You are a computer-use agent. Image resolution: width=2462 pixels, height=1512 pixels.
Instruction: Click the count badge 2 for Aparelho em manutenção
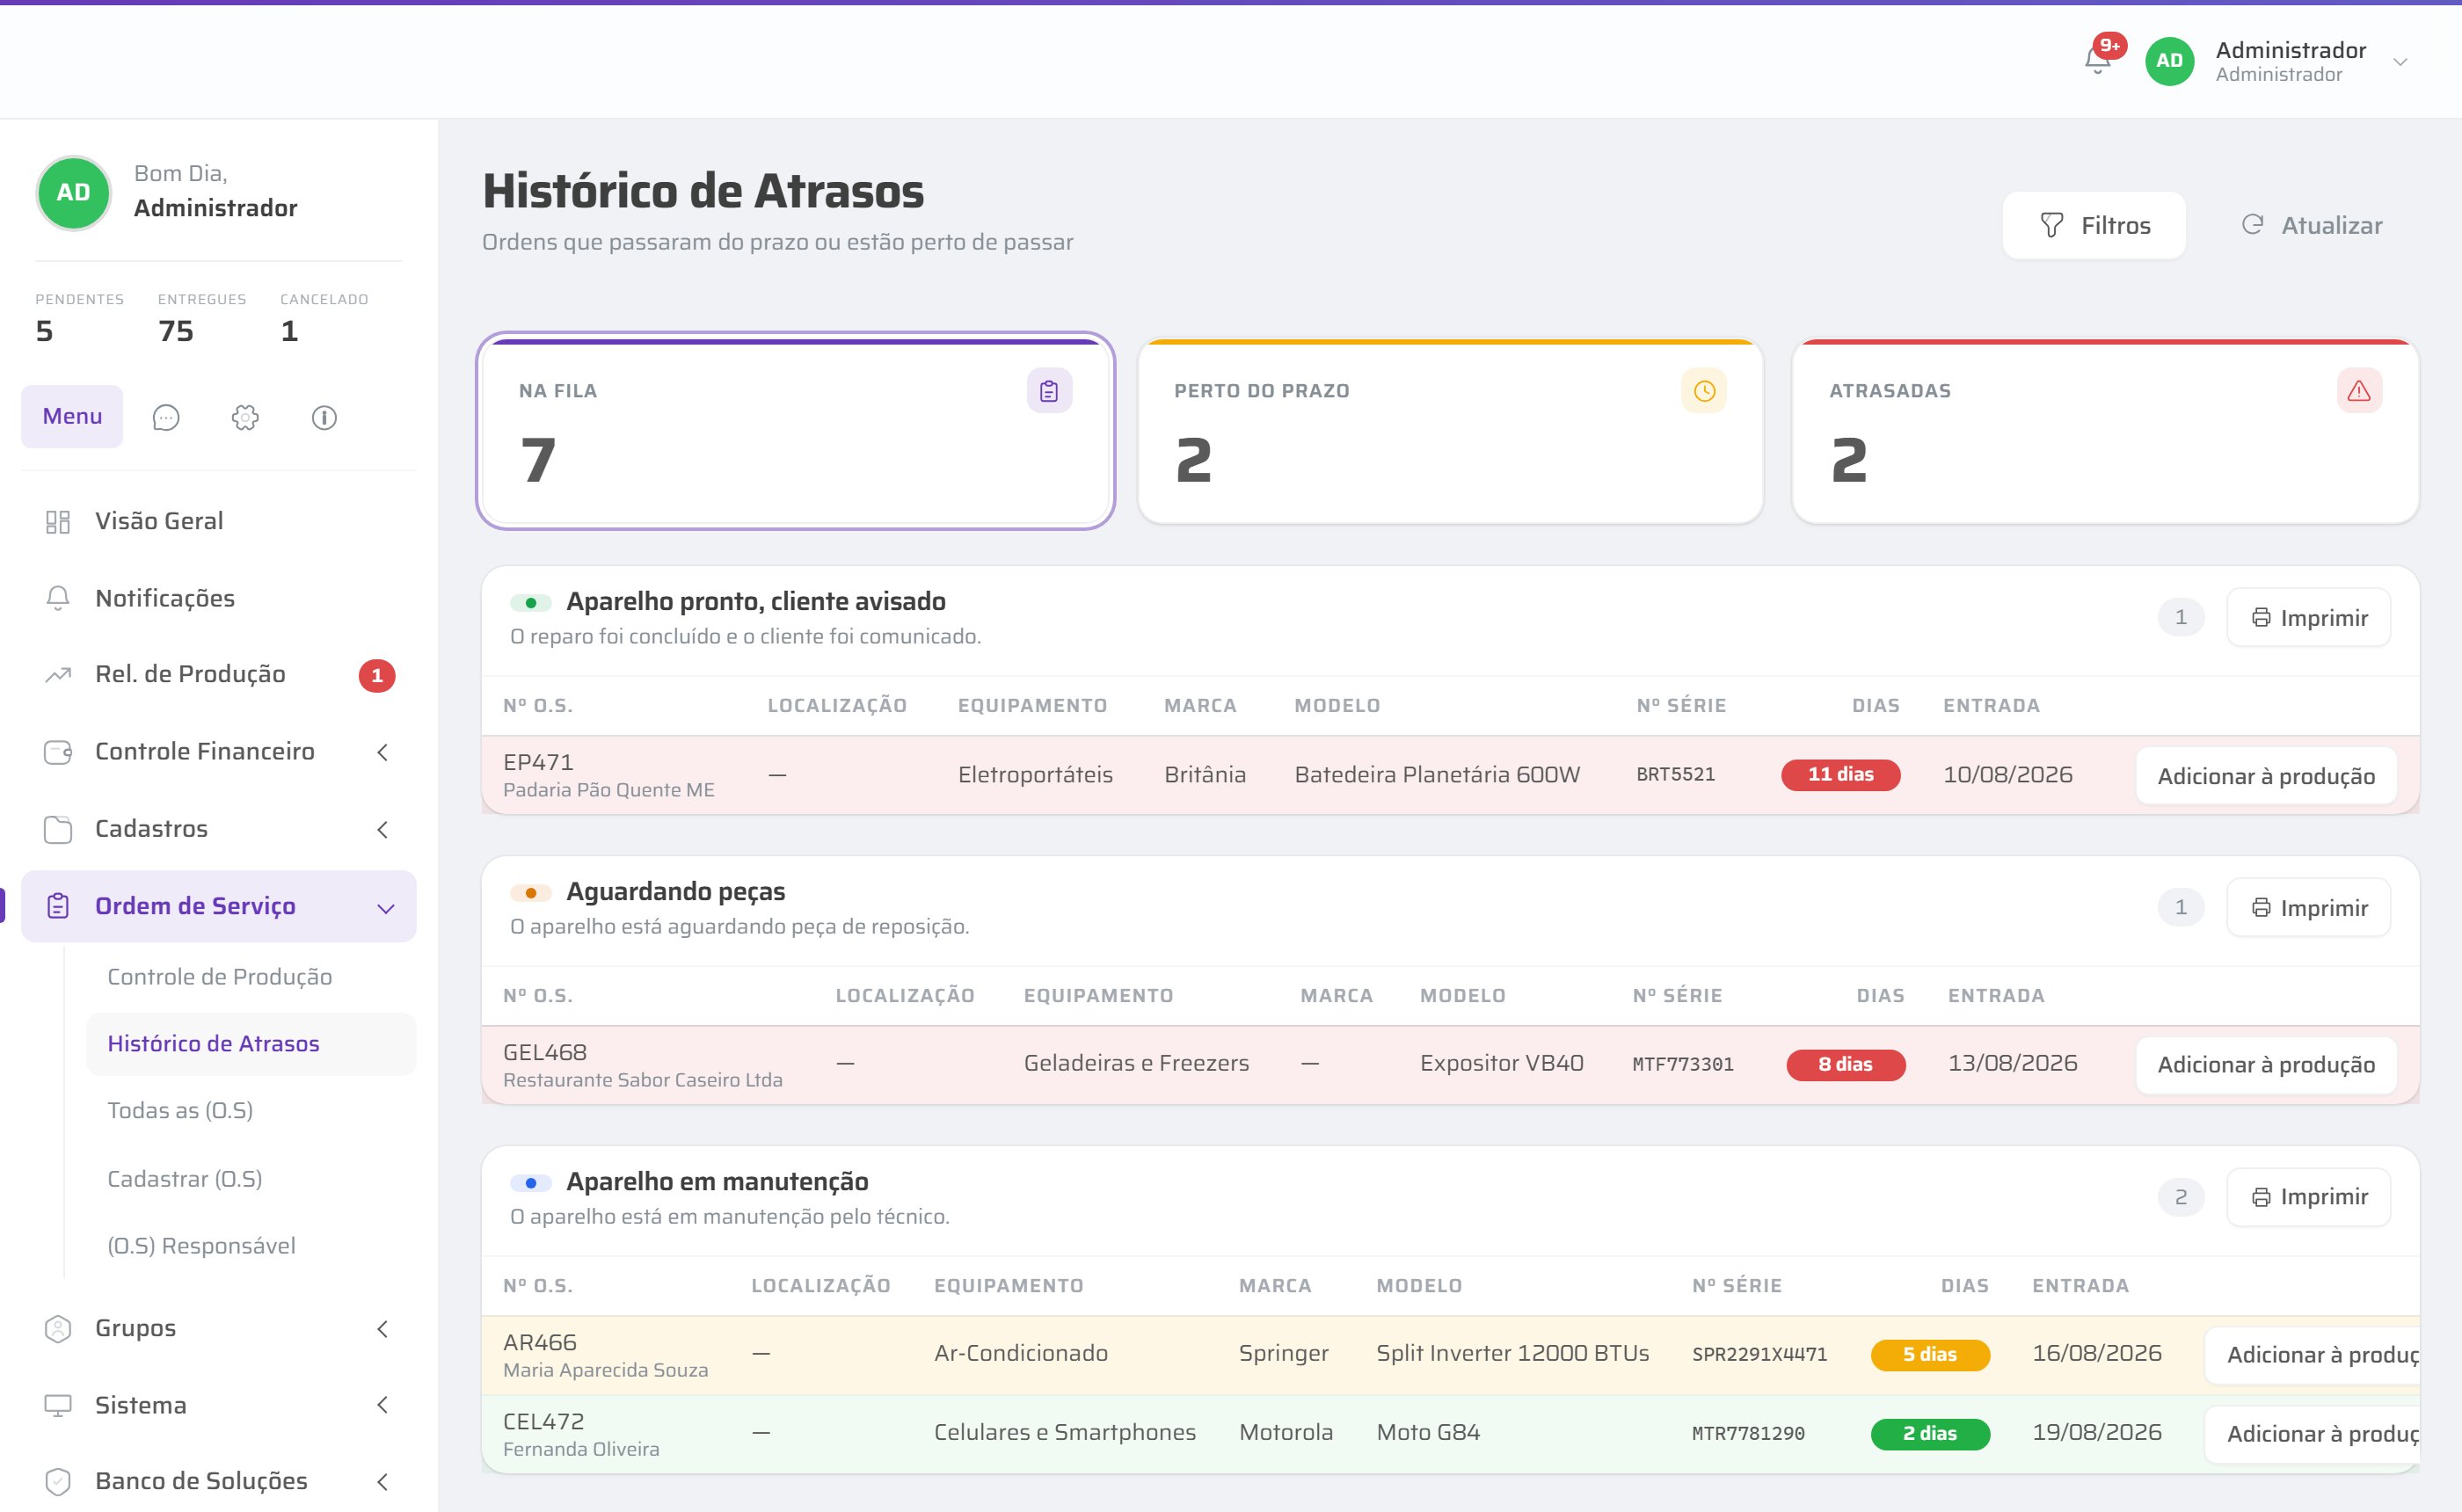click(2181, 1197)
